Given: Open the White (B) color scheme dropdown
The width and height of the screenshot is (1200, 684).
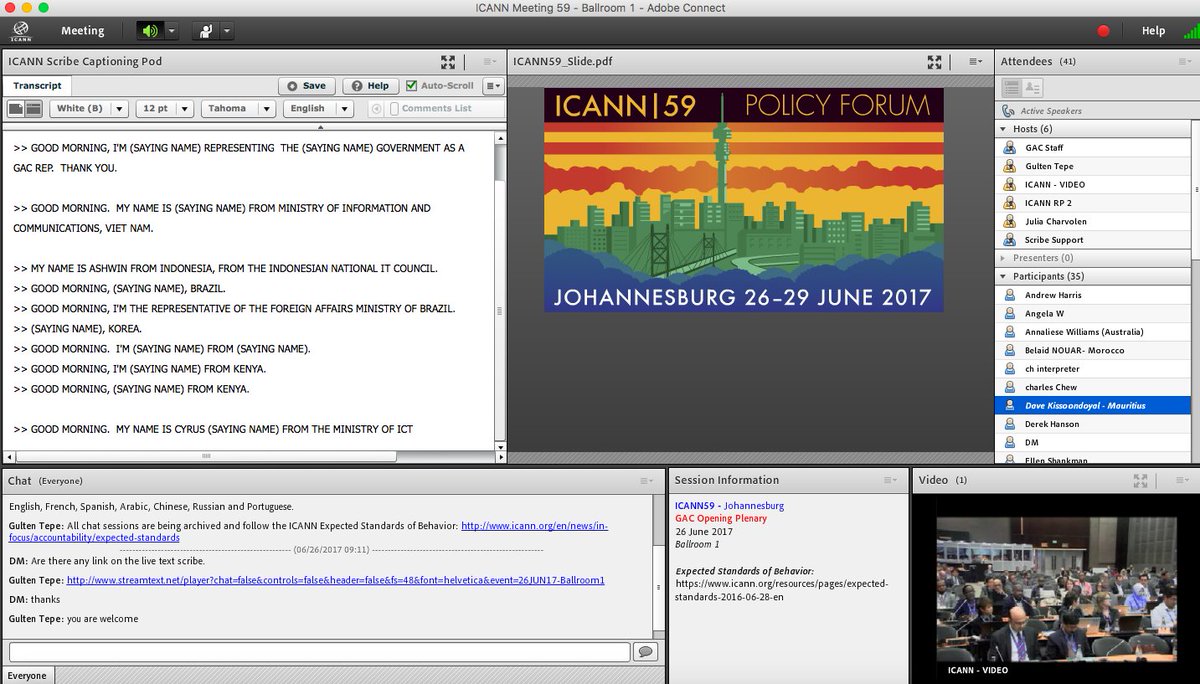Looking at the screenshot, I should (x=88, y=108).
